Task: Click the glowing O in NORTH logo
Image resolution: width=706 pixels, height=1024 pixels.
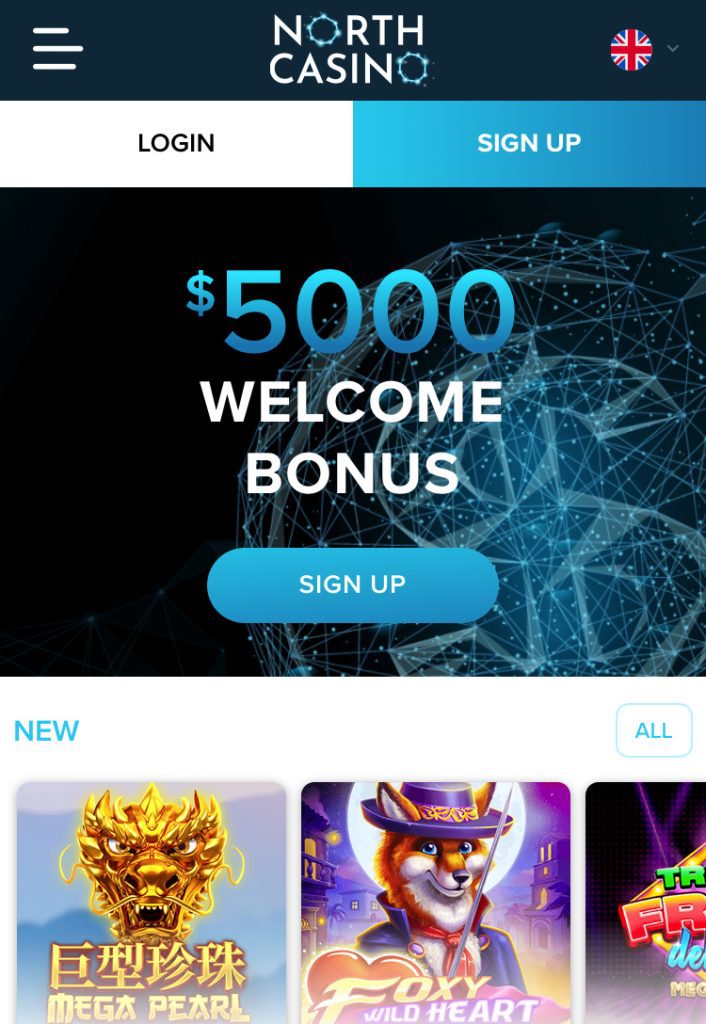Action: point(323,30)
